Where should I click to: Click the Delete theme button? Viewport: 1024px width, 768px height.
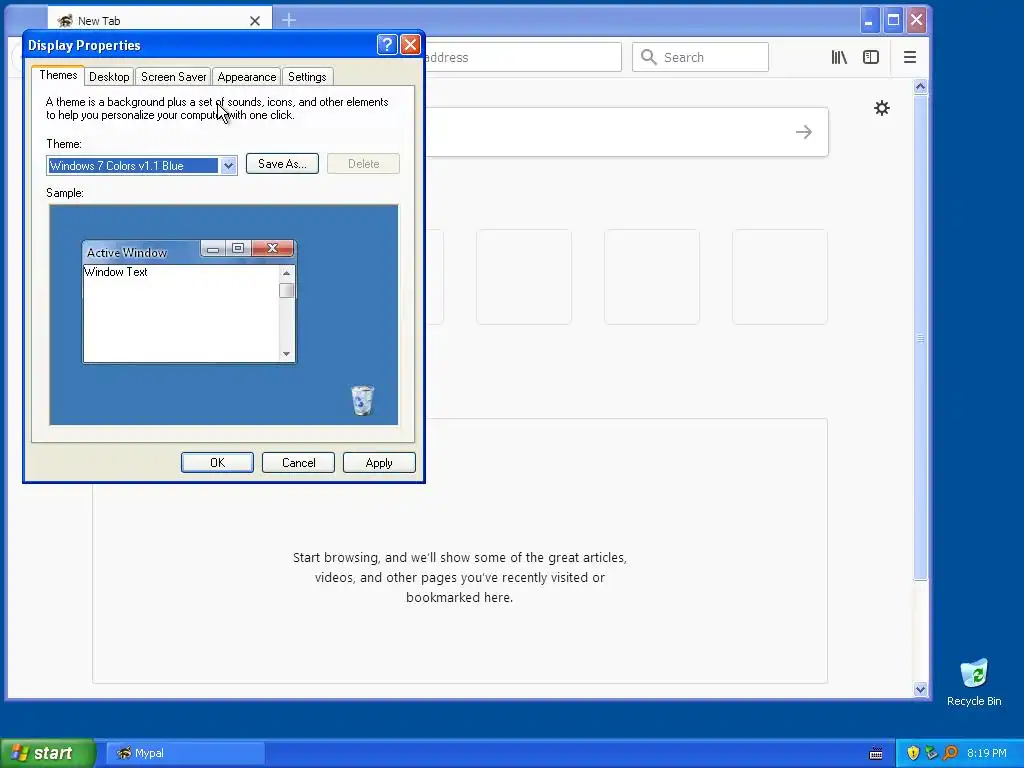pyautogui.click(x=363, y=164)
